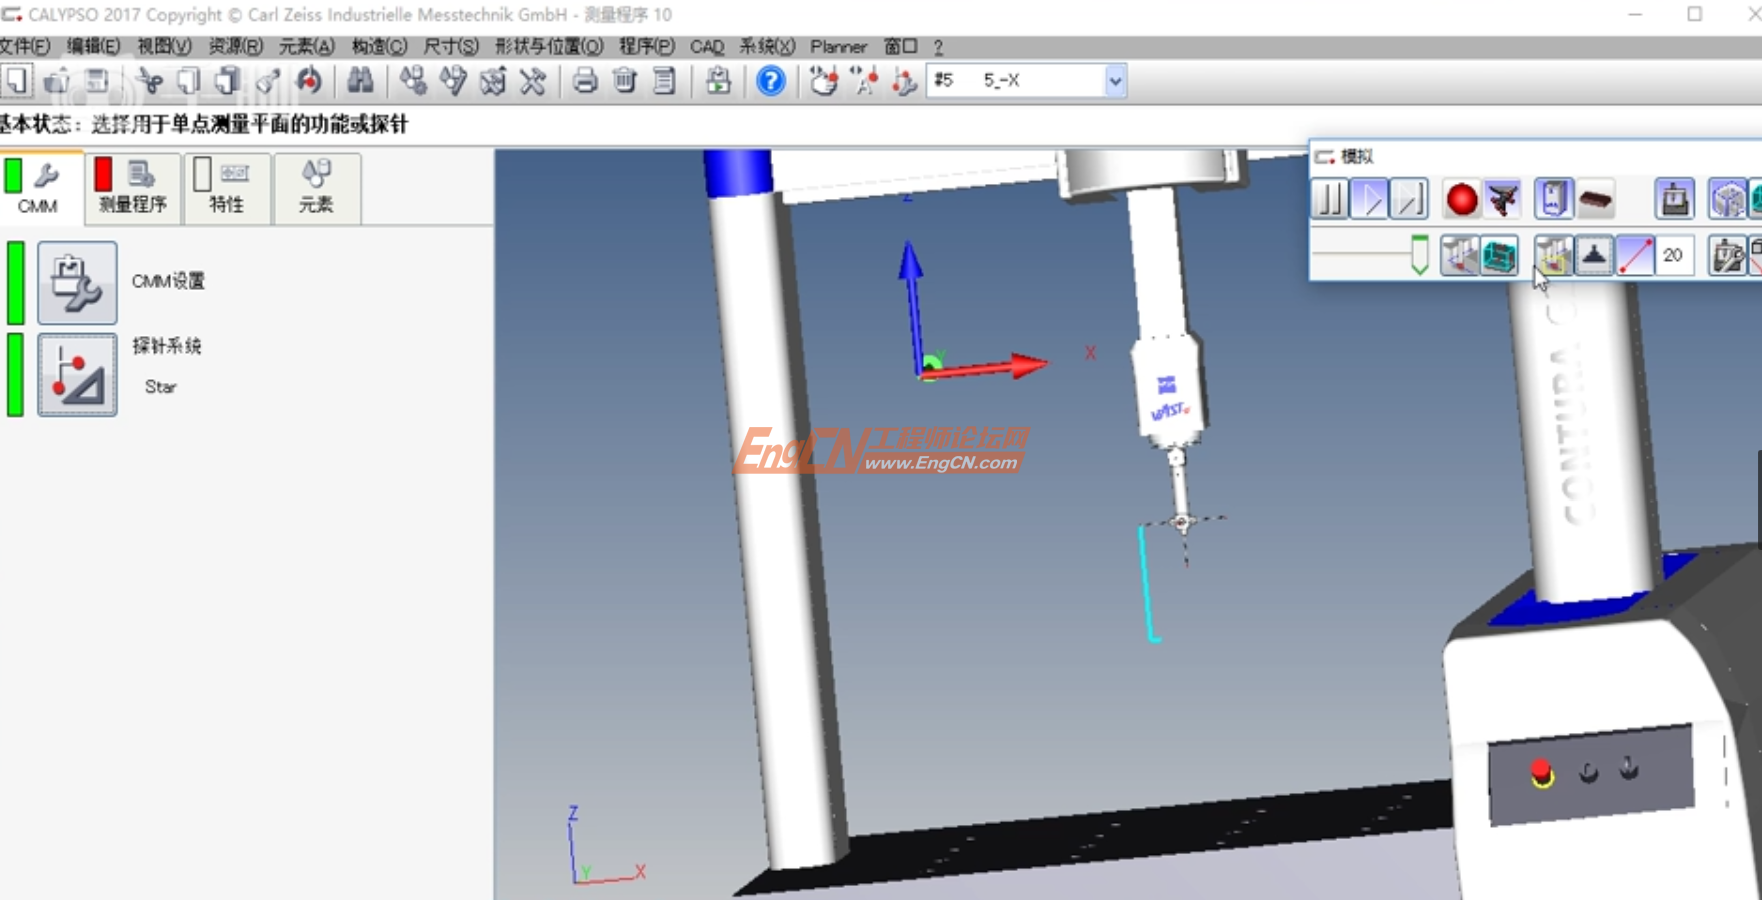Open the 程序(P) menu
Screen dimensions: 1762x900
(647, 47)
